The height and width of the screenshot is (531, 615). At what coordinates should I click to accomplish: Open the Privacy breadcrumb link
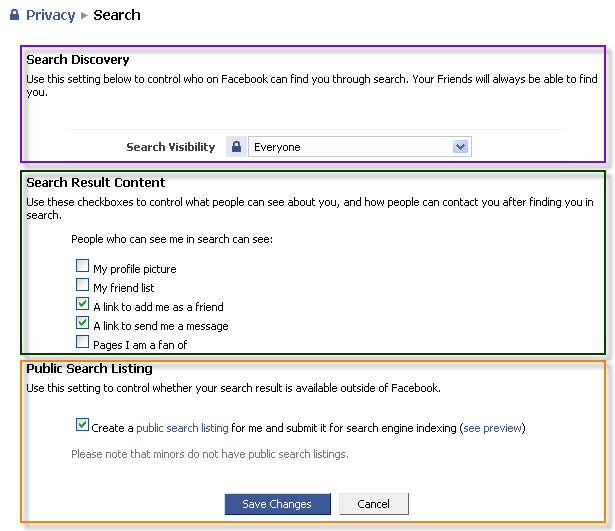pyautogui.click(x=50, y=15)
